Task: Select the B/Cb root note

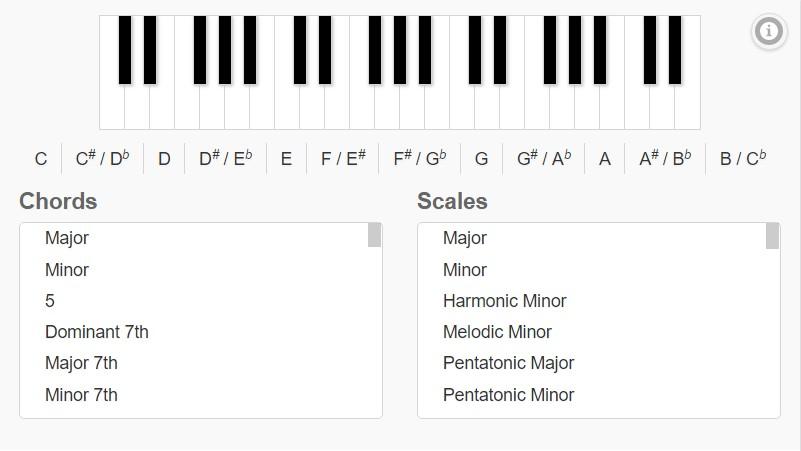Action: pyautogui.click(x=742, y=158)
